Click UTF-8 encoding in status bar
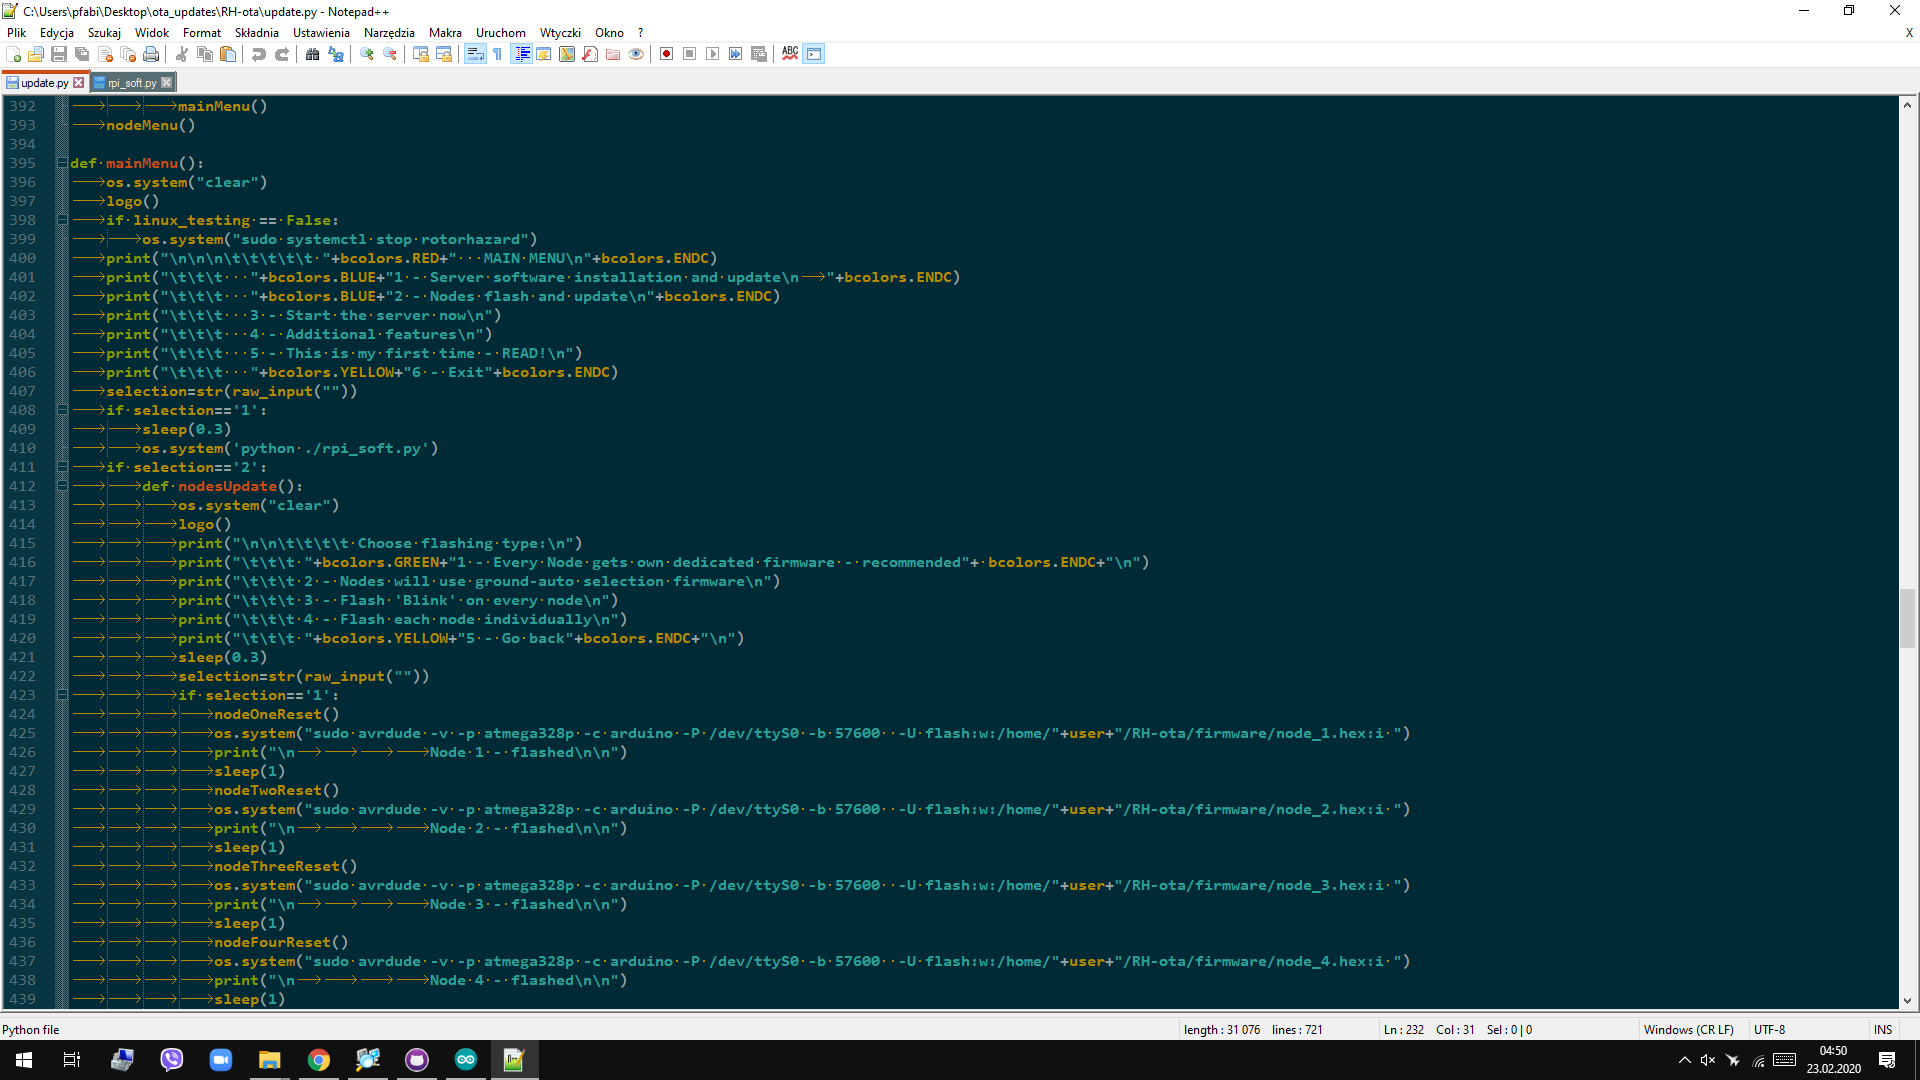 [1769, 1029]
